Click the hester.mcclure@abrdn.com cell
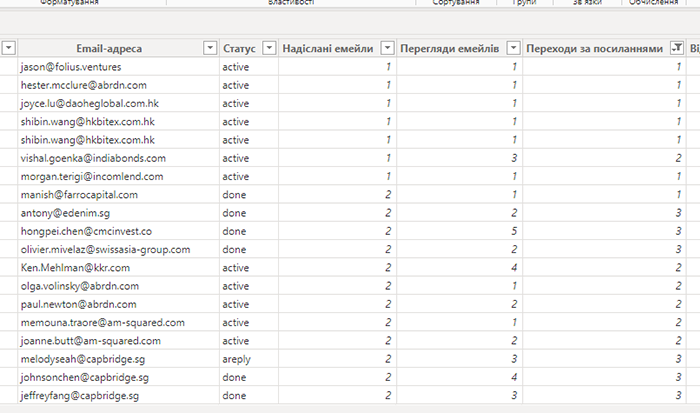This screenshot has width=700, height=413. tap(118, 85)
